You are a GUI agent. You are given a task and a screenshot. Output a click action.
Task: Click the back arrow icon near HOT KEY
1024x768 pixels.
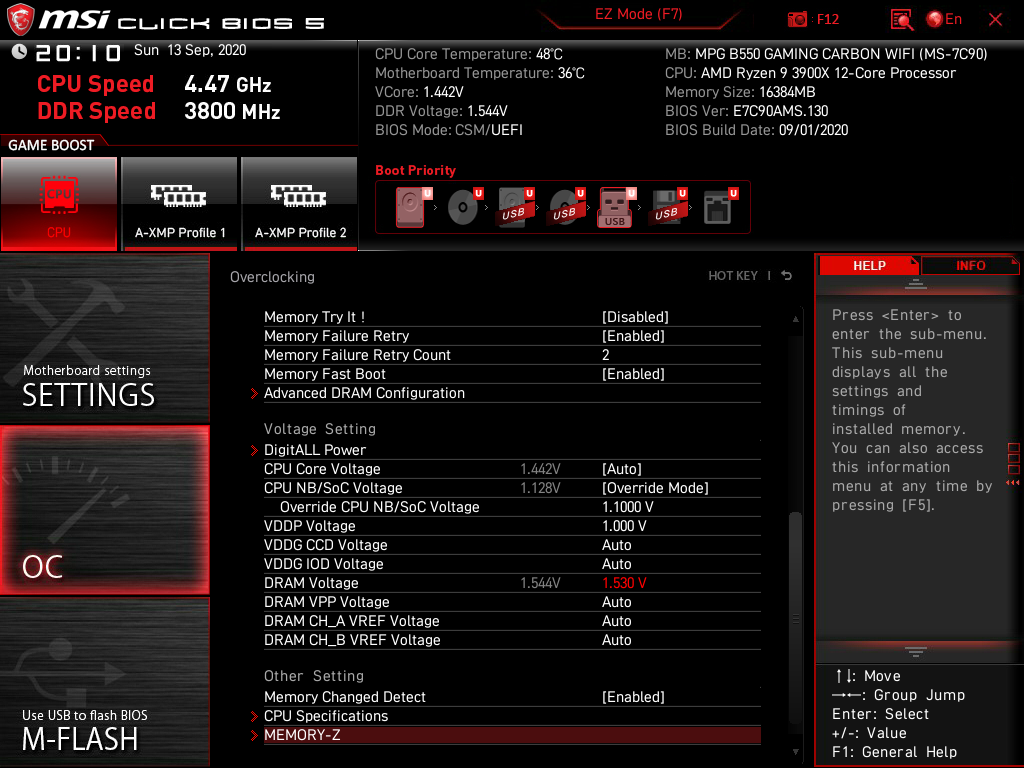point(786,276)
